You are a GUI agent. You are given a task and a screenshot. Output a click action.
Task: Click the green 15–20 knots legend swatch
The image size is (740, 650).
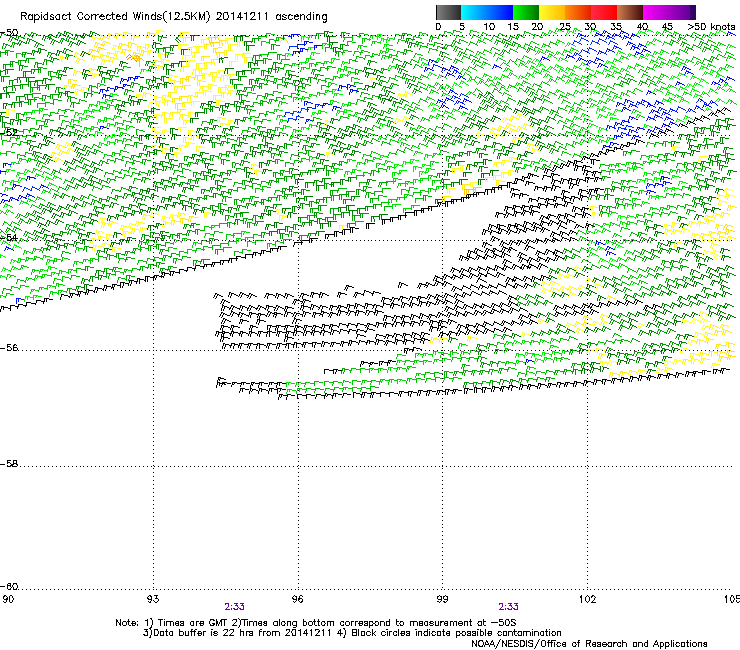click(x=526, y=12)
